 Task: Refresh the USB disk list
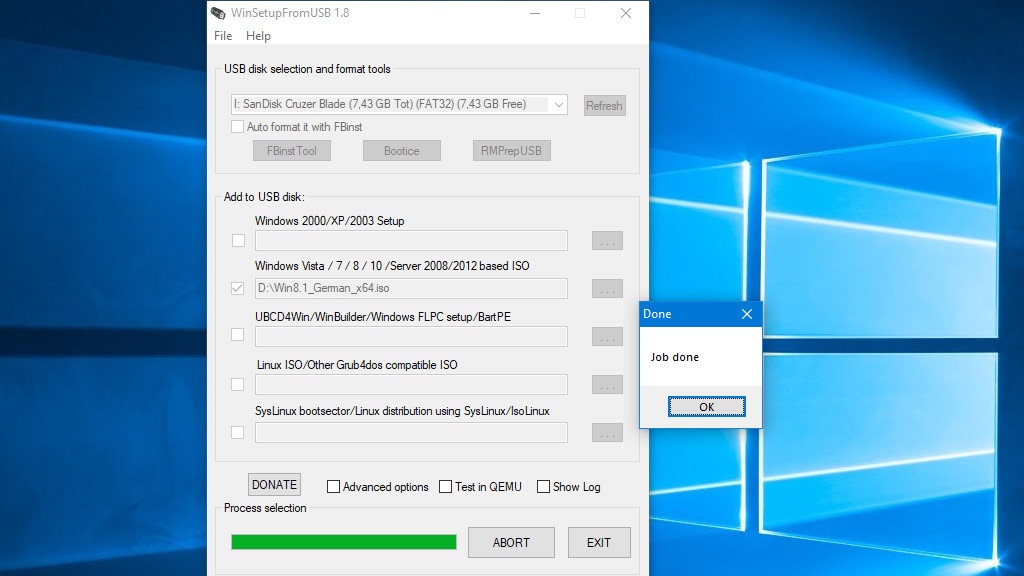tap(604, 105)
